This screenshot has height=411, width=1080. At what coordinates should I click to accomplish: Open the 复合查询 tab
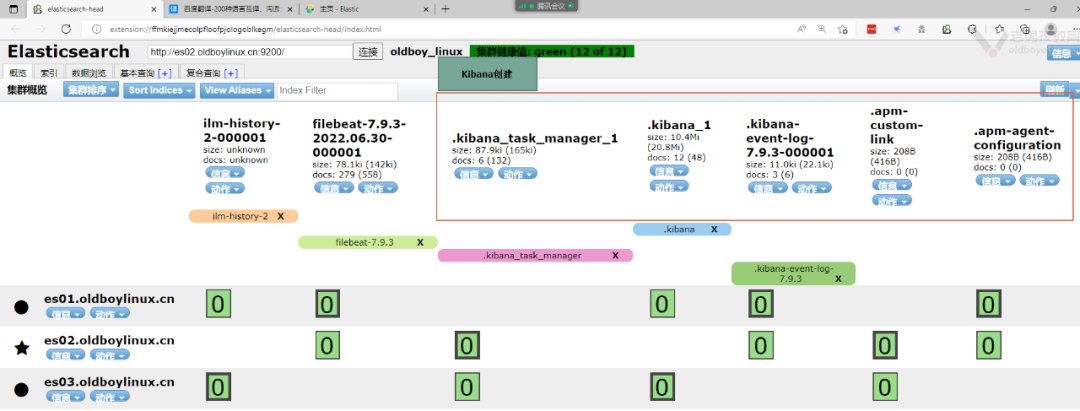click(211, 73)
